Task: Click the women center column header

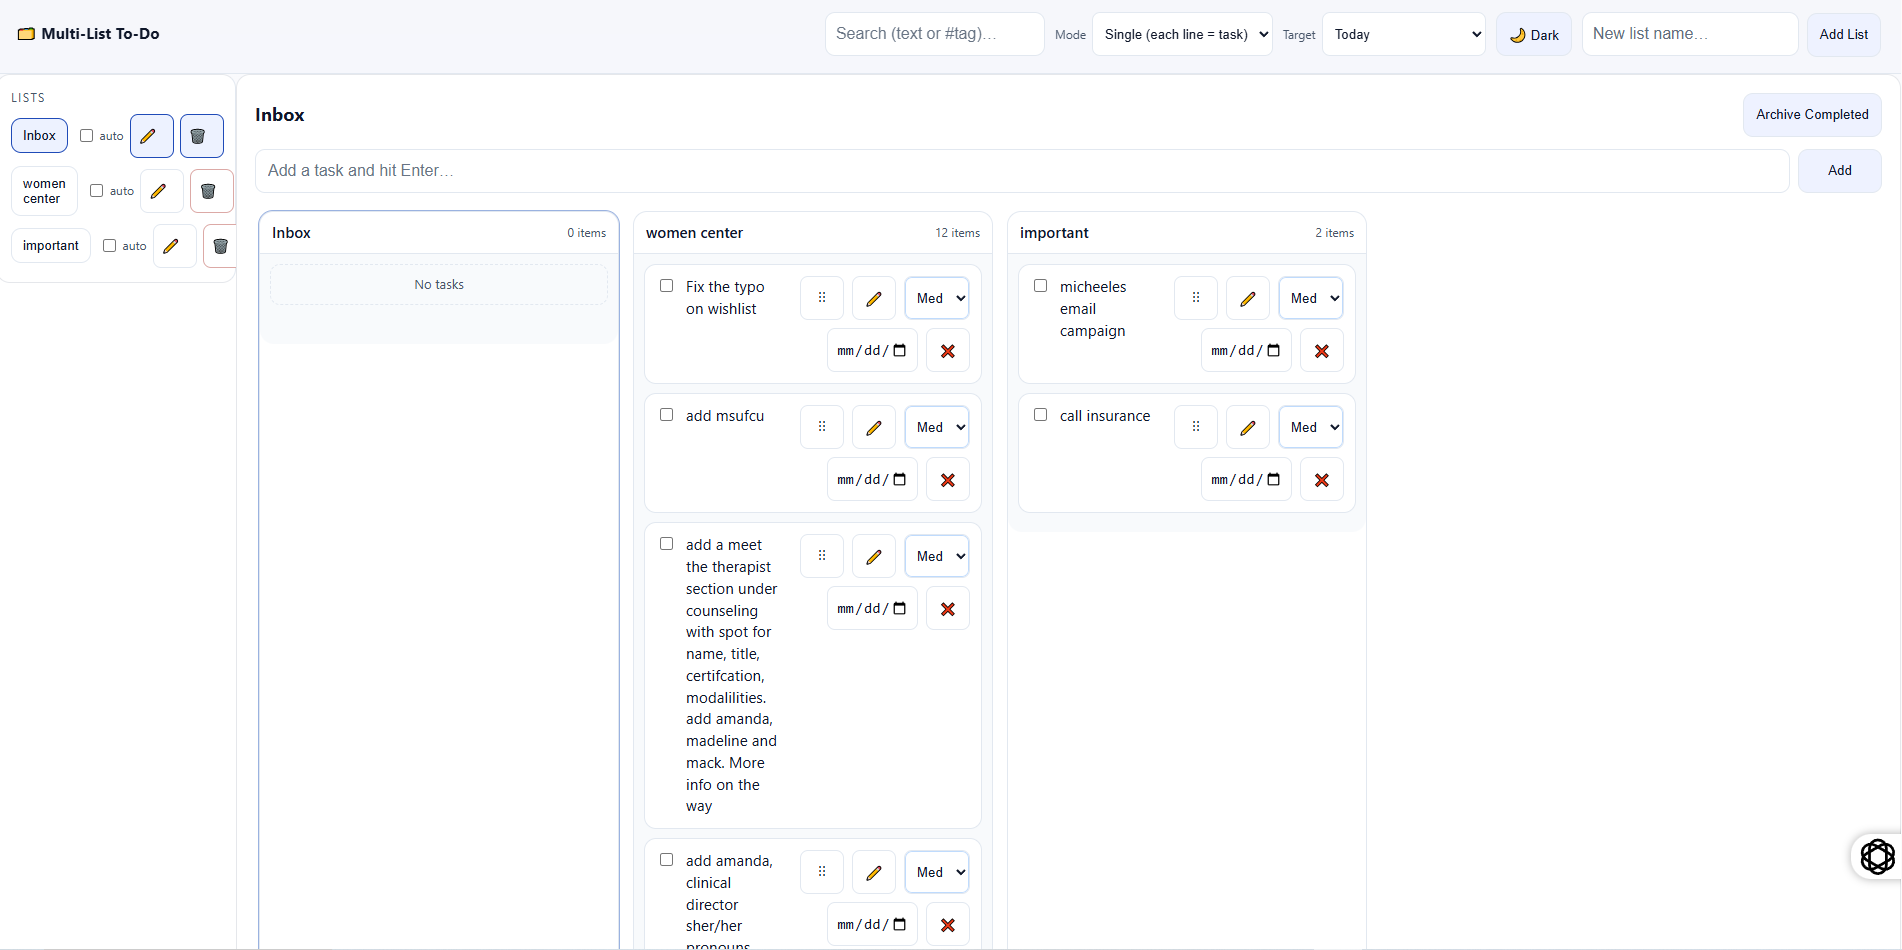Action: pos(813,233)
